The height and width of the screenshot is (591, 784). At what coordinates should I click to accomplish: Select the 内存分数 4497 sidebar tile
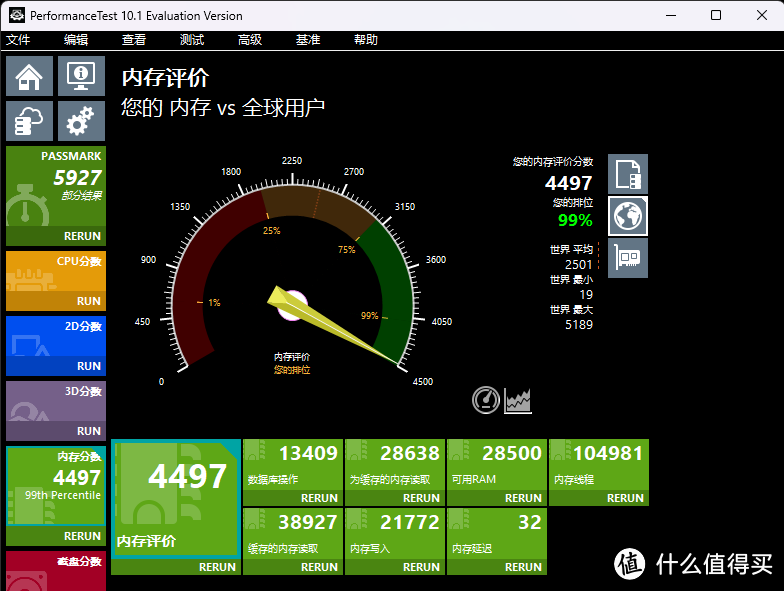click(56, 486)
